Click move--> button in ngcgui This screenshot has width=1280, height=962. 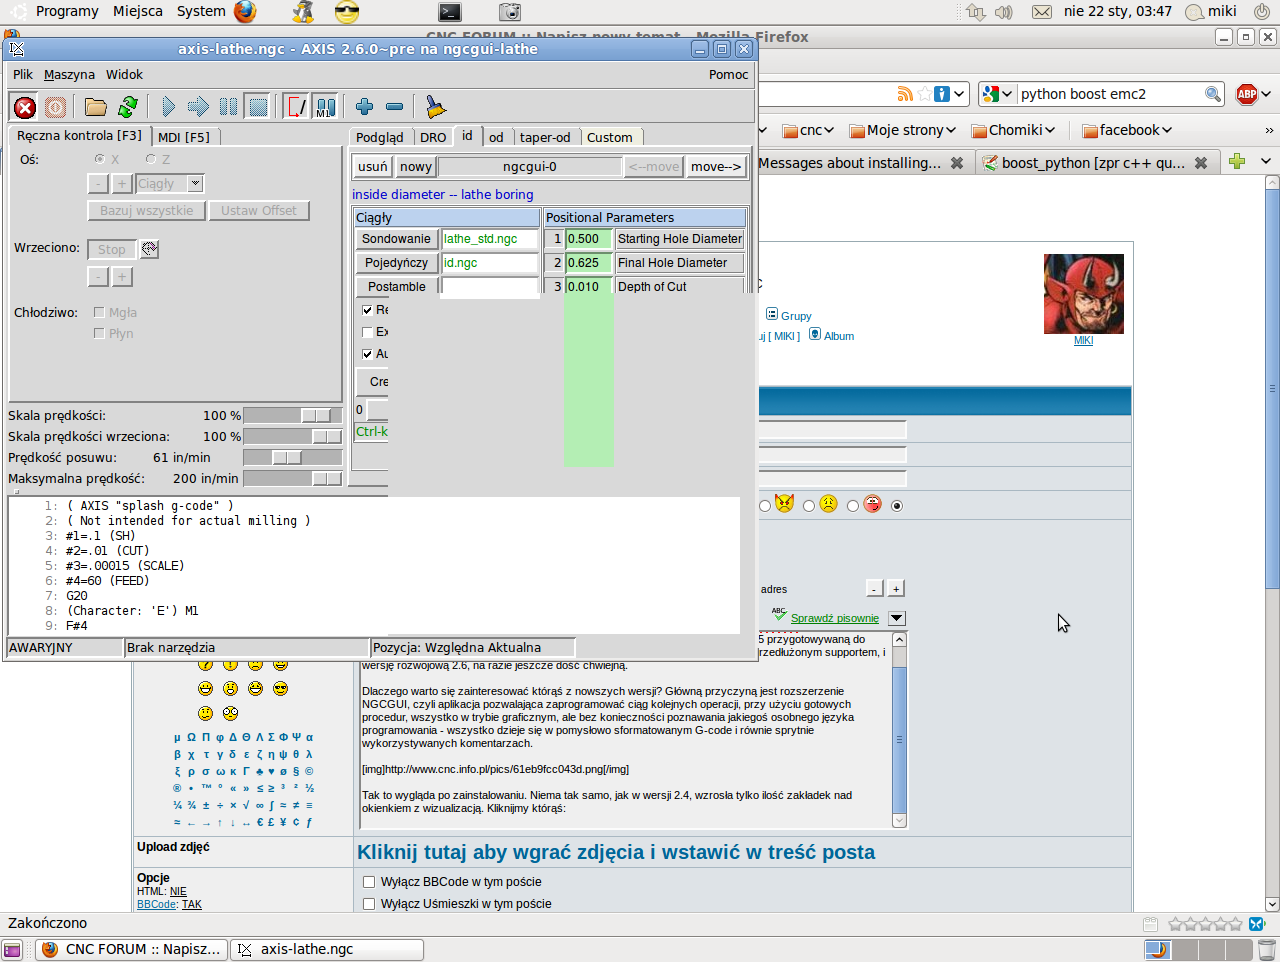[716, 167]
